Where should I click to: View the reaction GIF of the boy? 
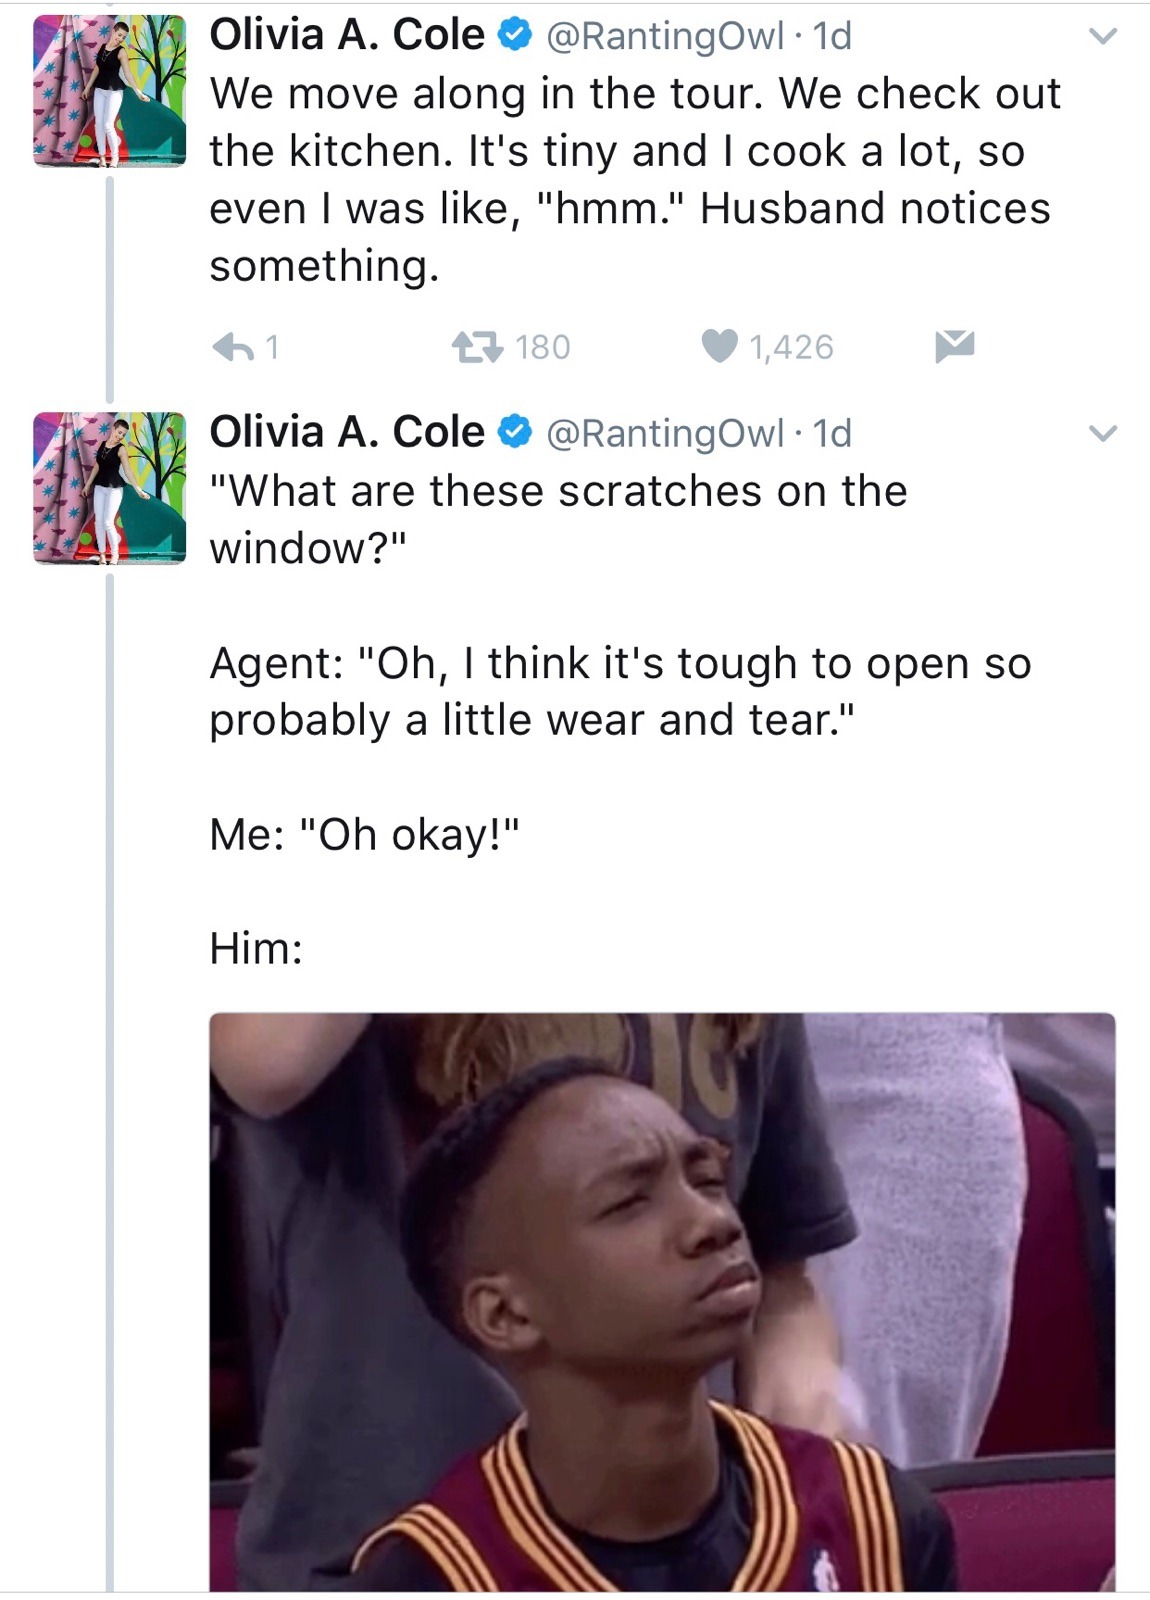662,1301
